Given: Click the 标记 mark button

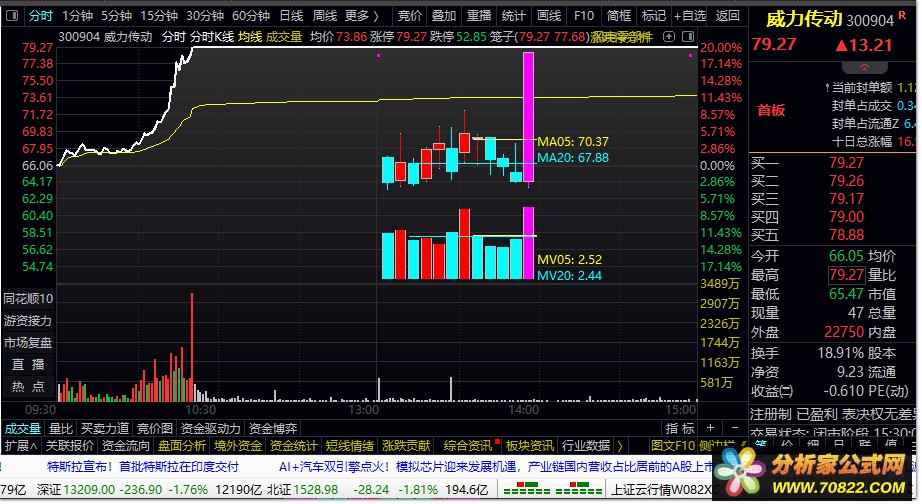Looking at the screenshot, I should pos(653,16).
